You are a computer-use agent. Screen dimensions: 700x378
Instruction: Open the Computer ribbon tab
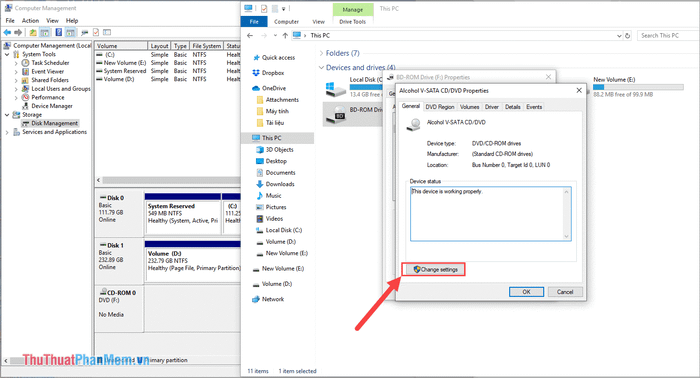286,21
